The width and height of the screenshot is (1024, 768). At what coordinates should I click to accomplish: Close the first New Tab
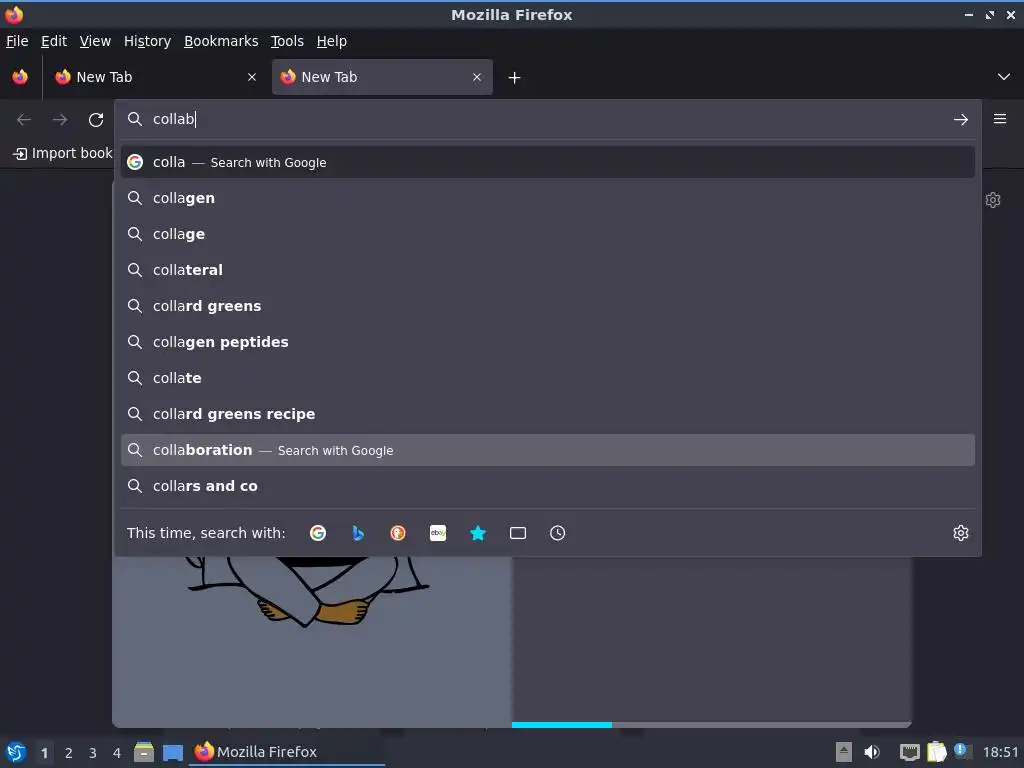(x=252, y=77)
